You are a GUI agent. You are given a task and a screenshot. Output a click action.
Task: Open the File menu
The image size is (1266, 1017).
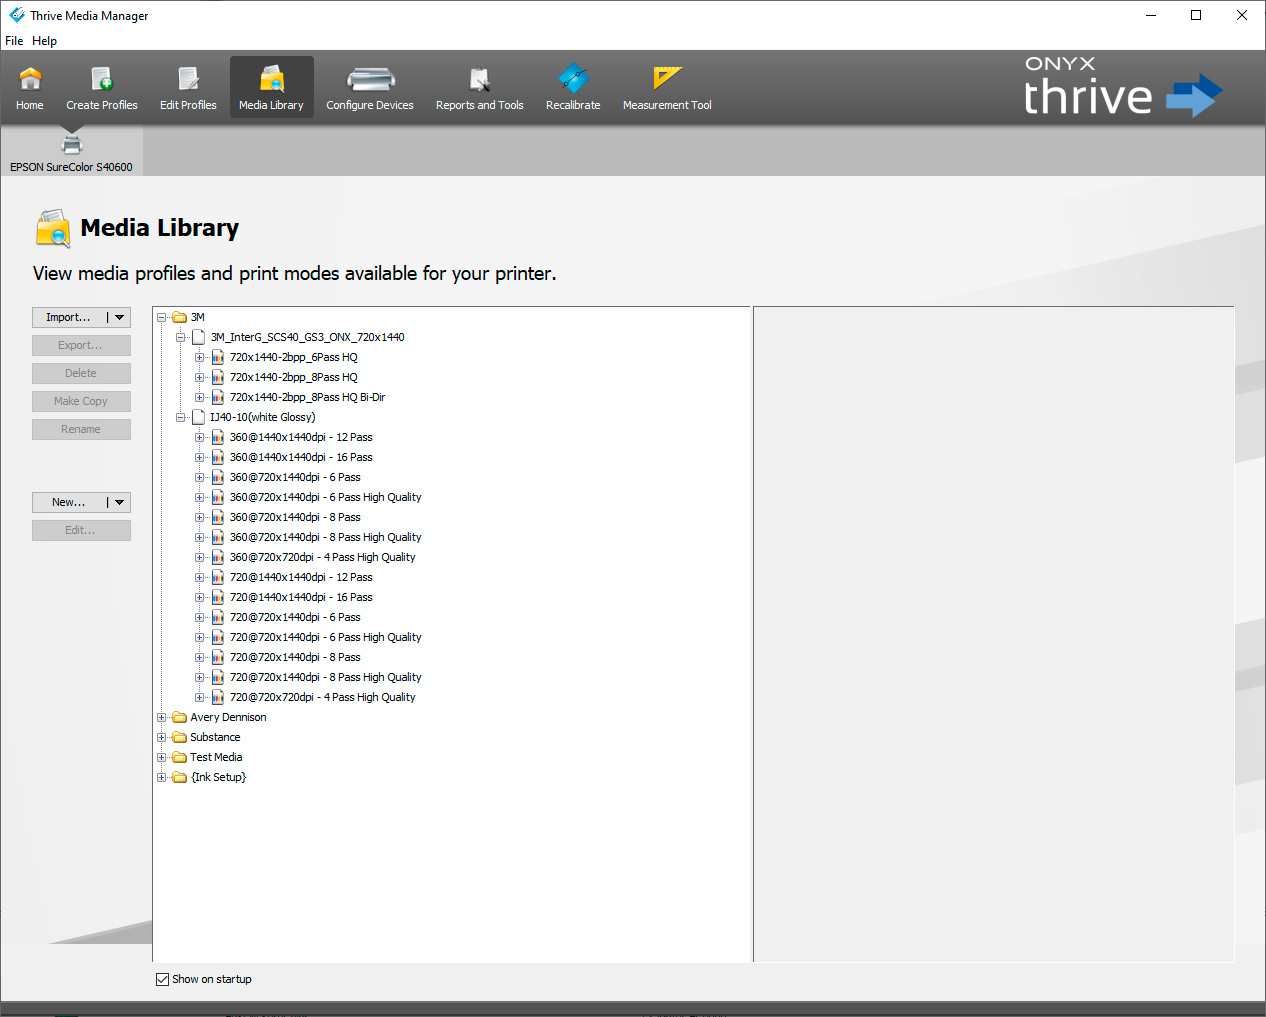14,41
